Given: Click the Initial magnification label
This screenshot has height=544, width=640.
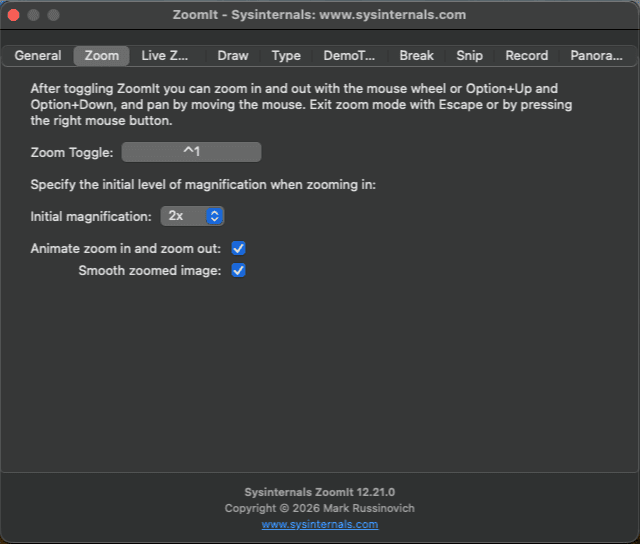Looking at the screenshot, I should coord(91,216).
